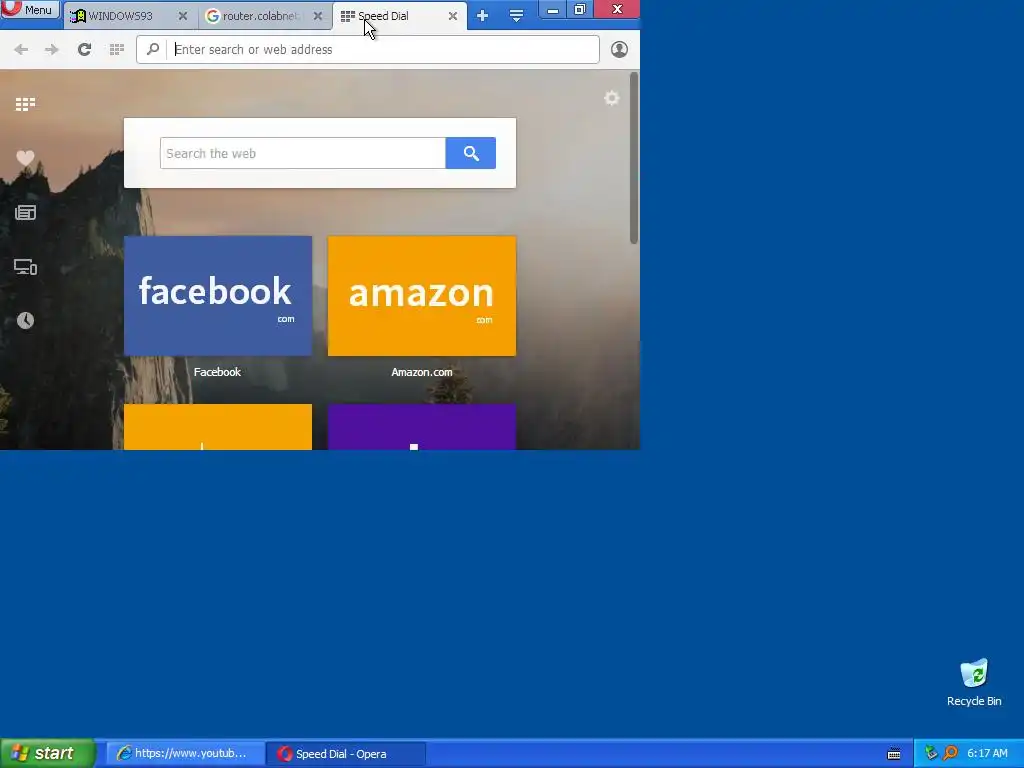Click the 6:17 AM clock

pyautogui.click(x=987, y=754)
